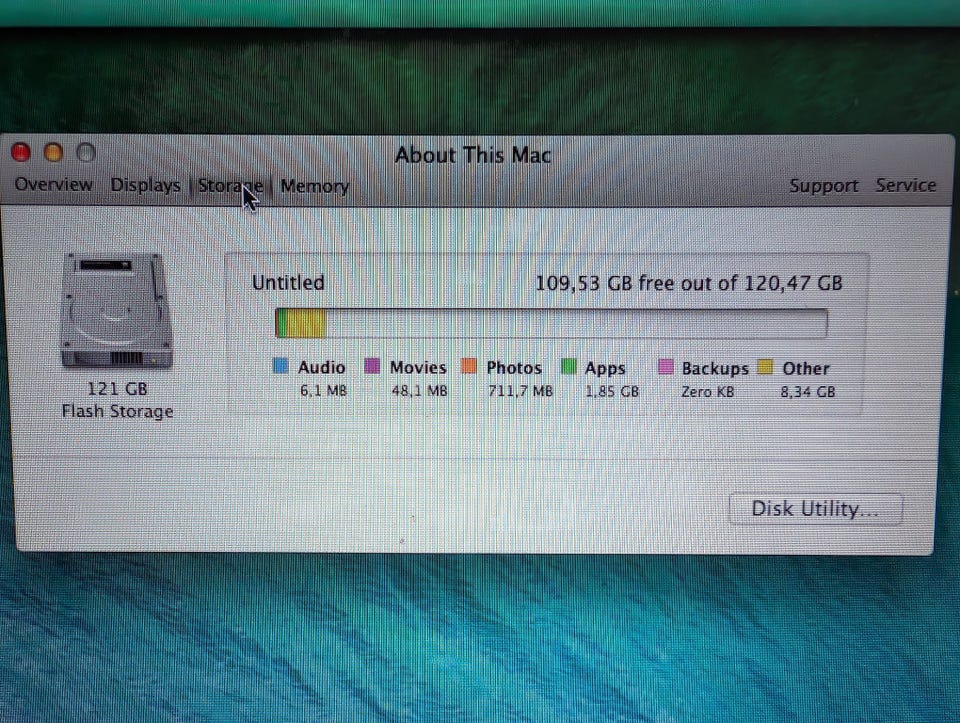
Task: Close the About This Mac window
Action: pyautogui.click(x=21, y=152)
